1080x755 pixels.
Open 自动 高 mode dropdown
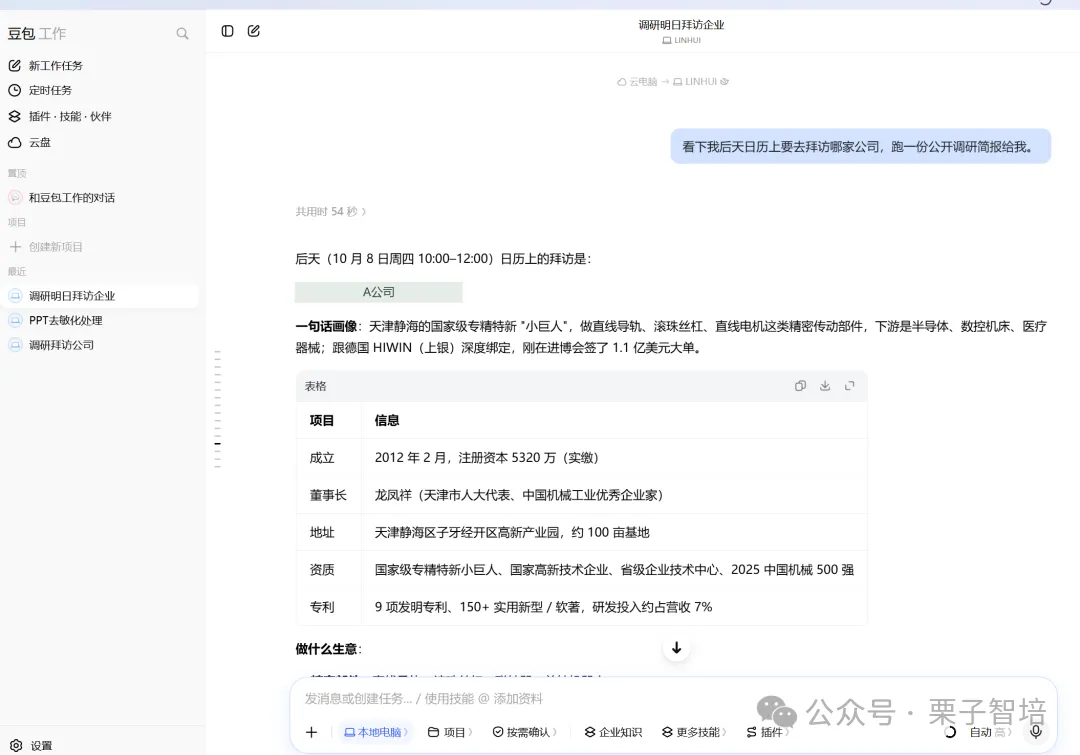pos(990,732)
